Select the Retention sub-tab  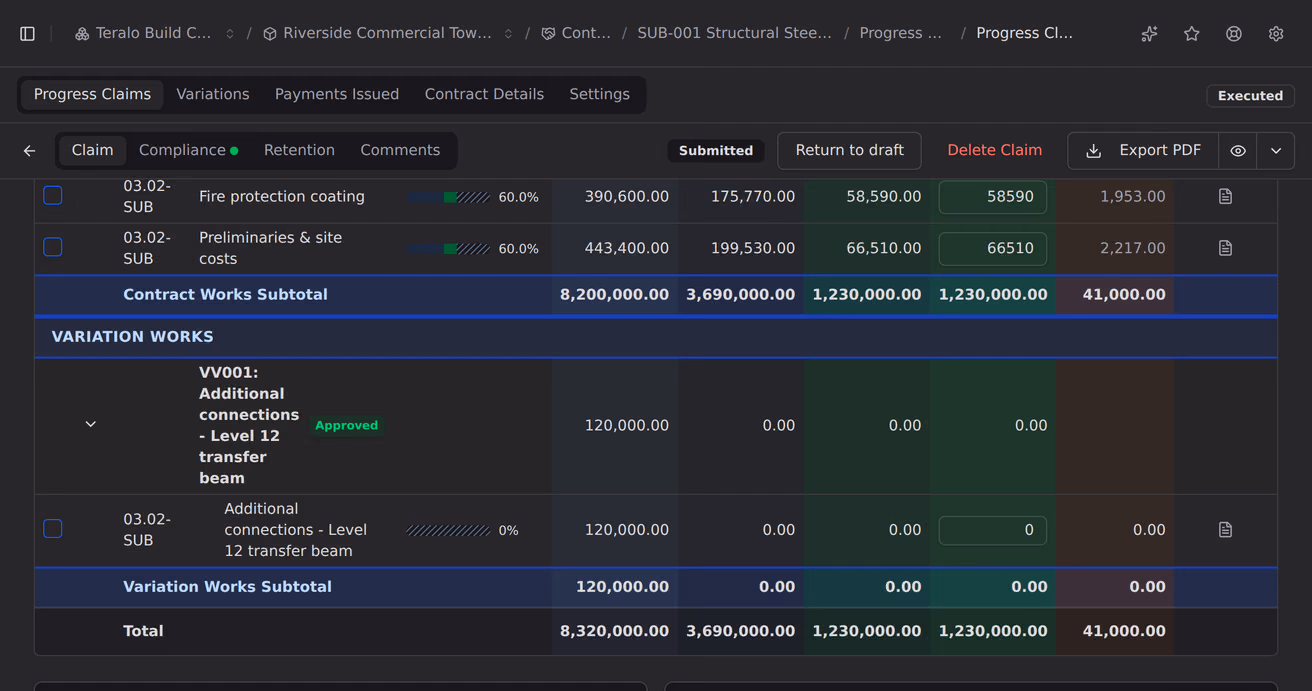tap(299, 151)
